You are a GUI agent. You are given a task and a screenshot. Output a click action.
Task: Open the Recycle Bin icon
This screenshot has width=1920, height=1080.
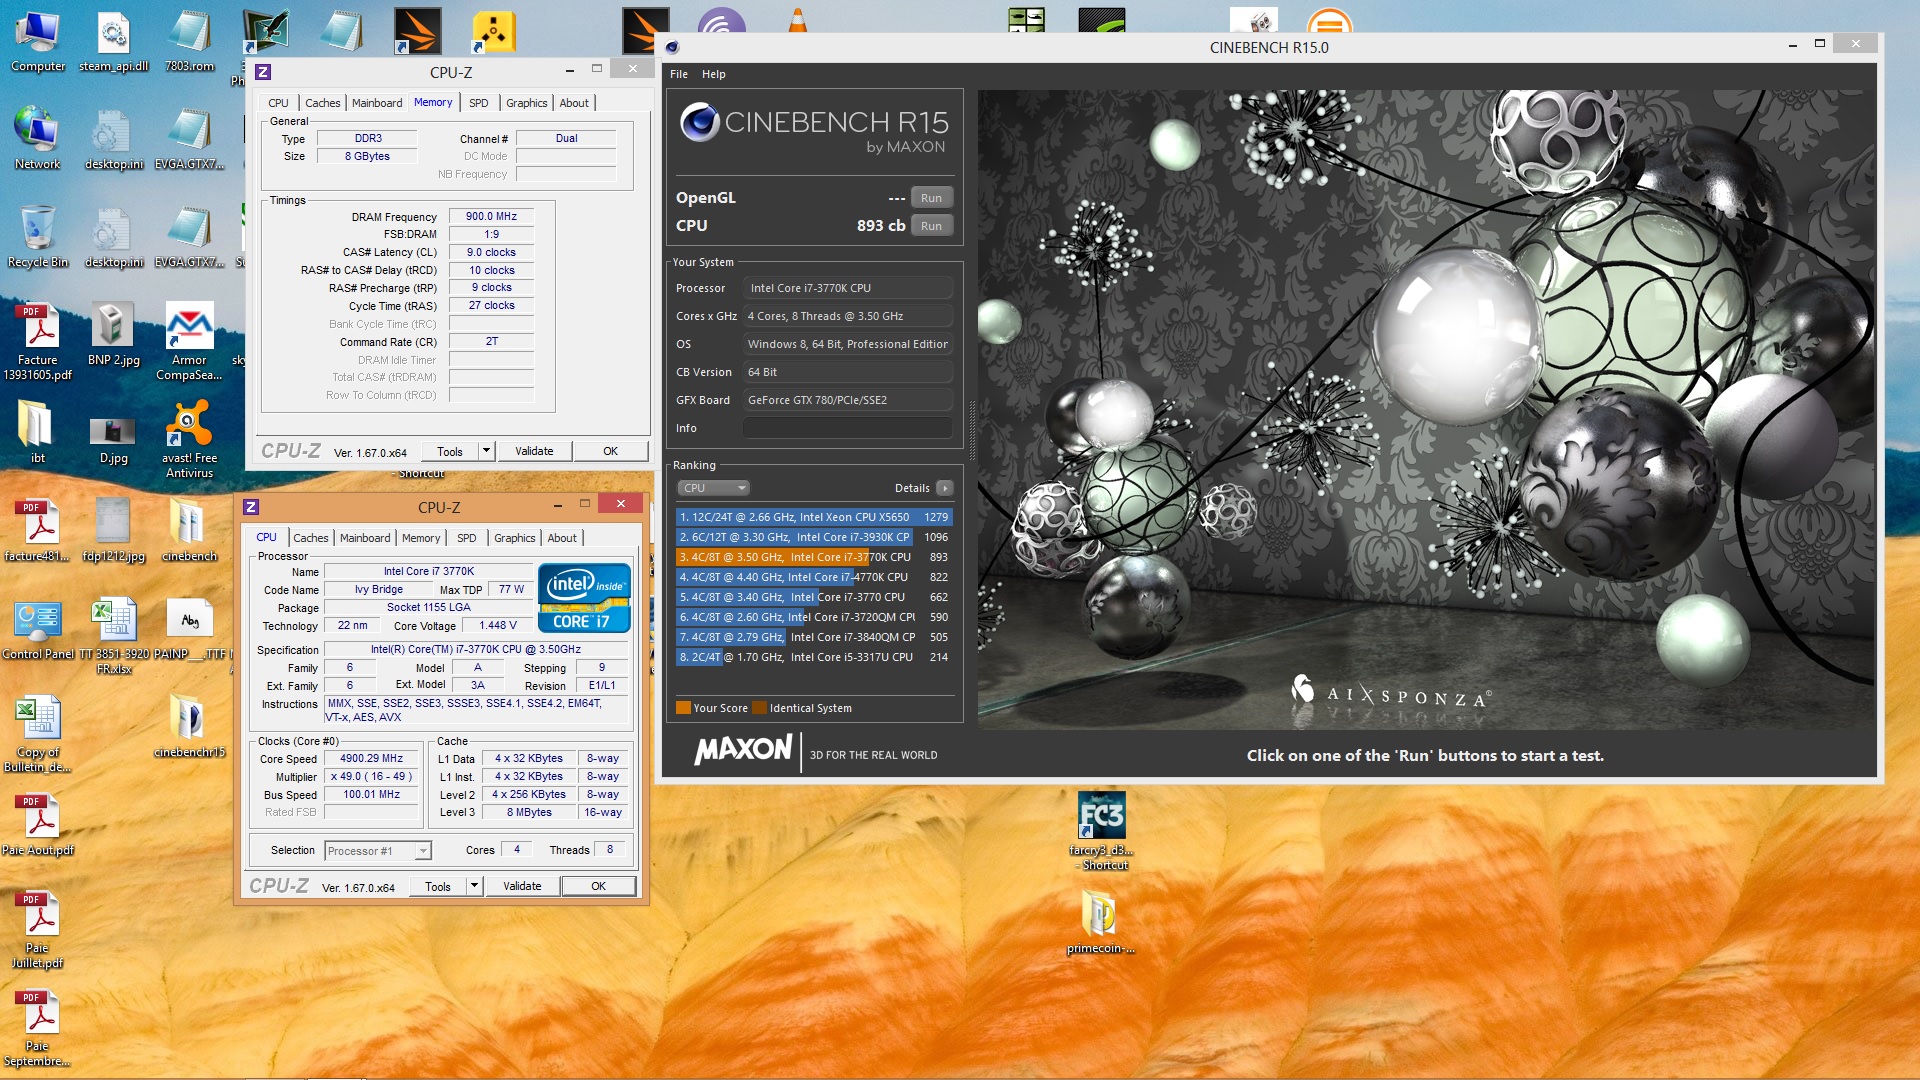click(37, 236)
